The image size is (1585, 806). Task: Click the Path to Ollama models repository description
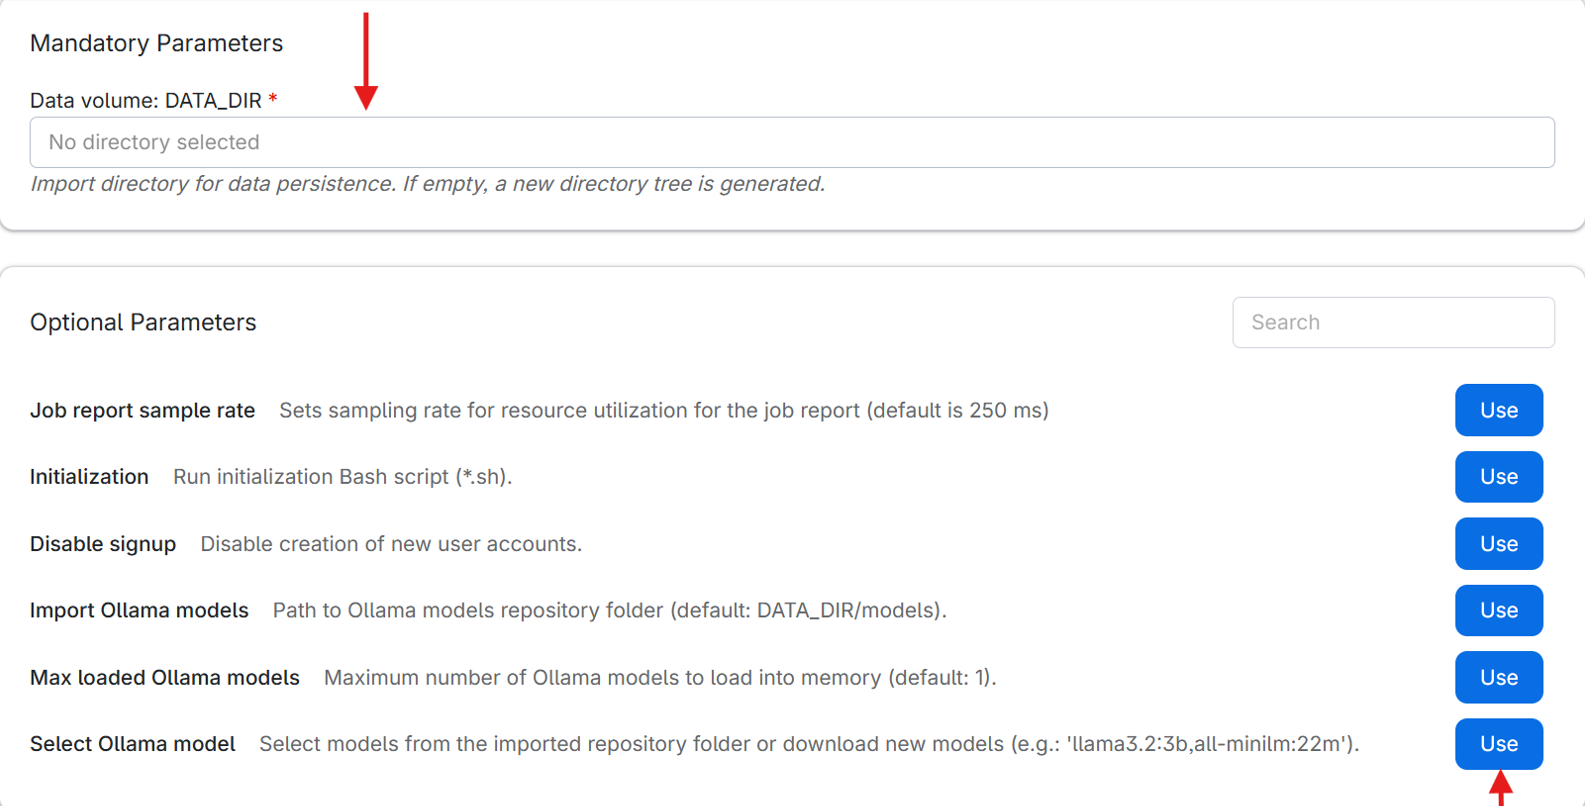coord(609,610)
